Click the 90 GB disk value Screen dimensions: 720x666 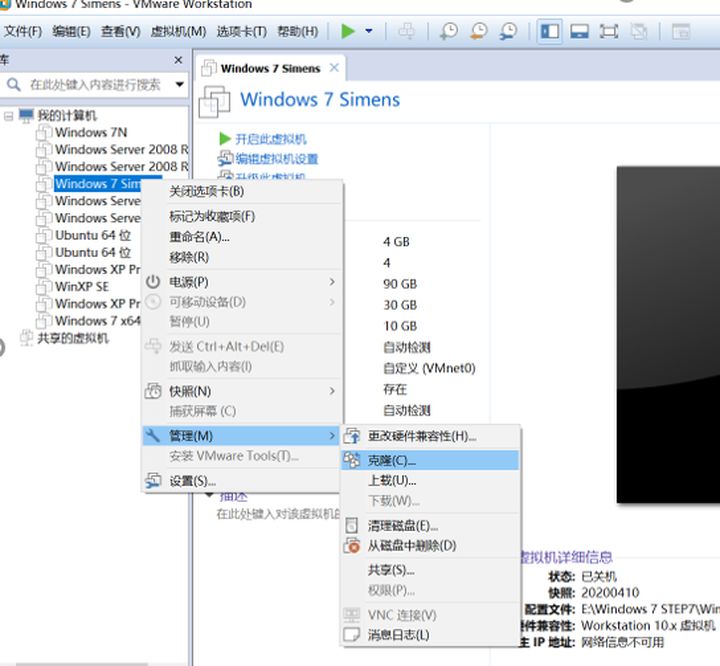coord(400,284)
